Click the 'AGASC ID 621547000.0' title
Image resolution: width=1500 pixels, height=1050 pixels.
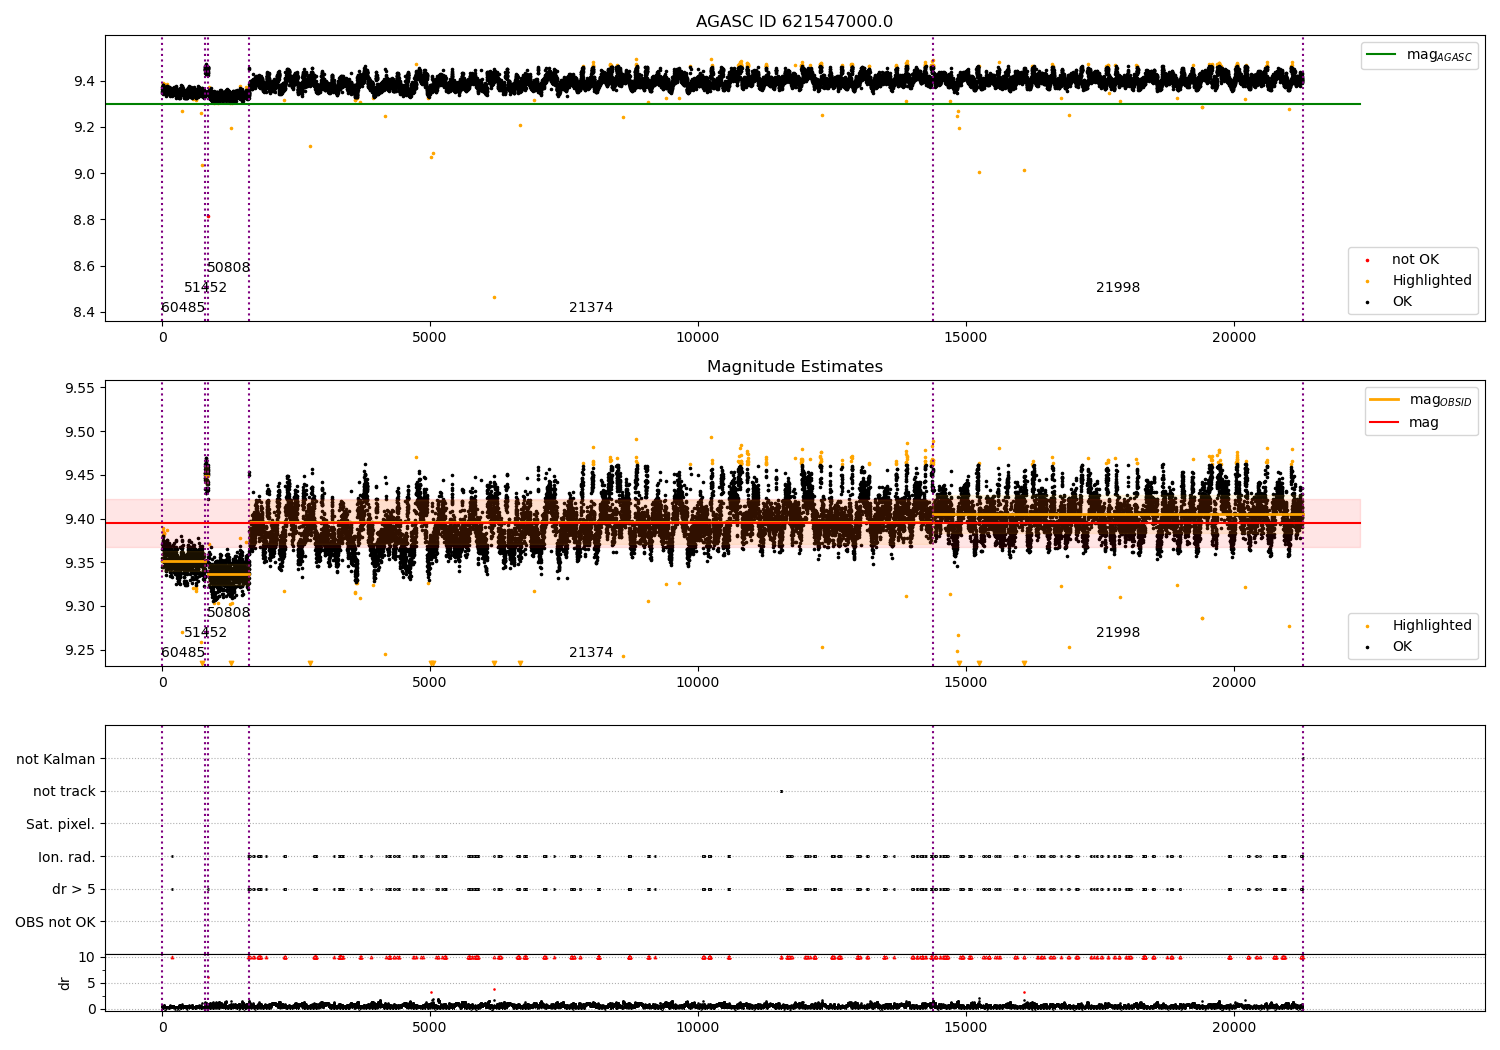coord(795,22)
